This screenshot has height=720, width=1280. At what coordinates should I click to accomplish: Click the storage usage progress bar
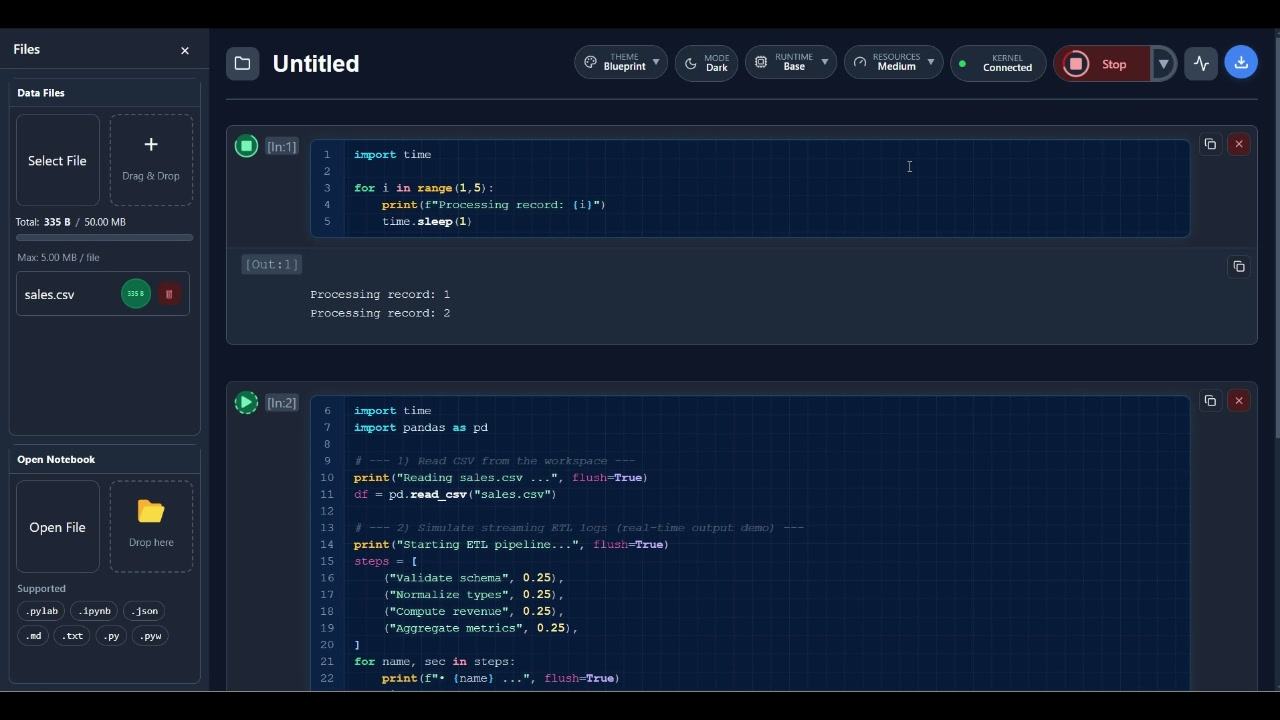pos(104,238)
